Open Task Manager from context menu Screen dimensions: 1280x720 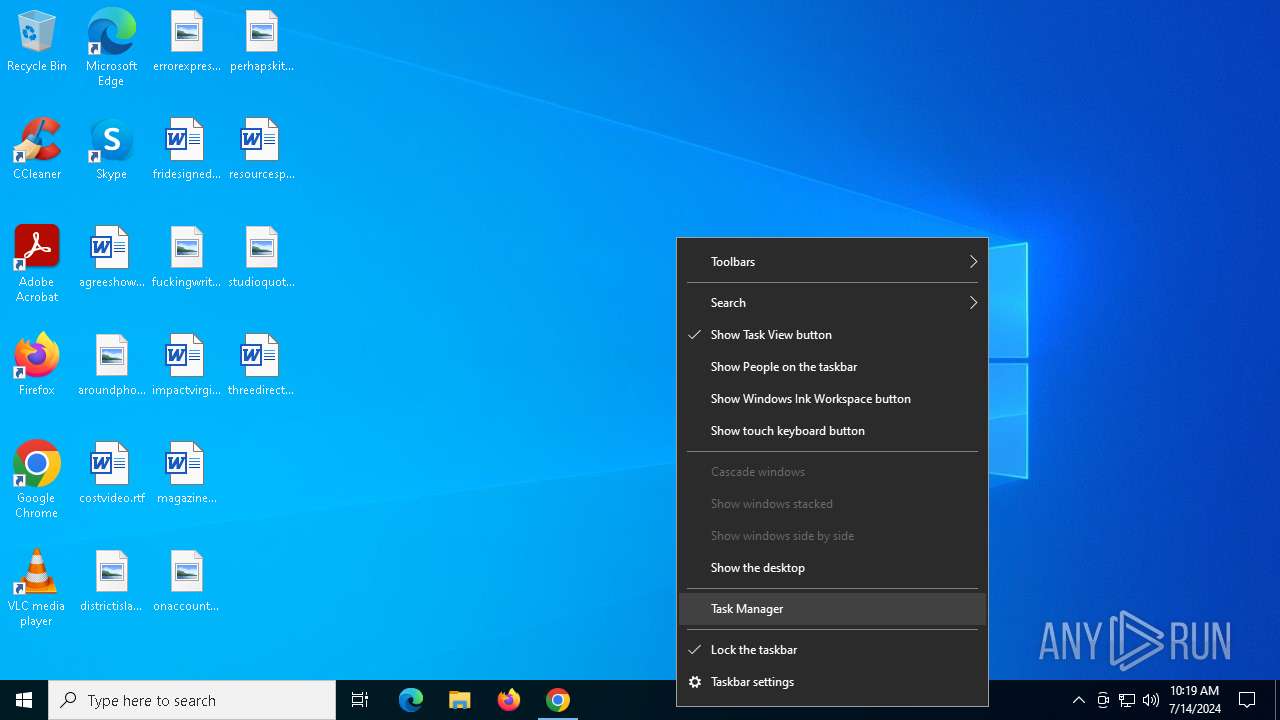(832, 609)
